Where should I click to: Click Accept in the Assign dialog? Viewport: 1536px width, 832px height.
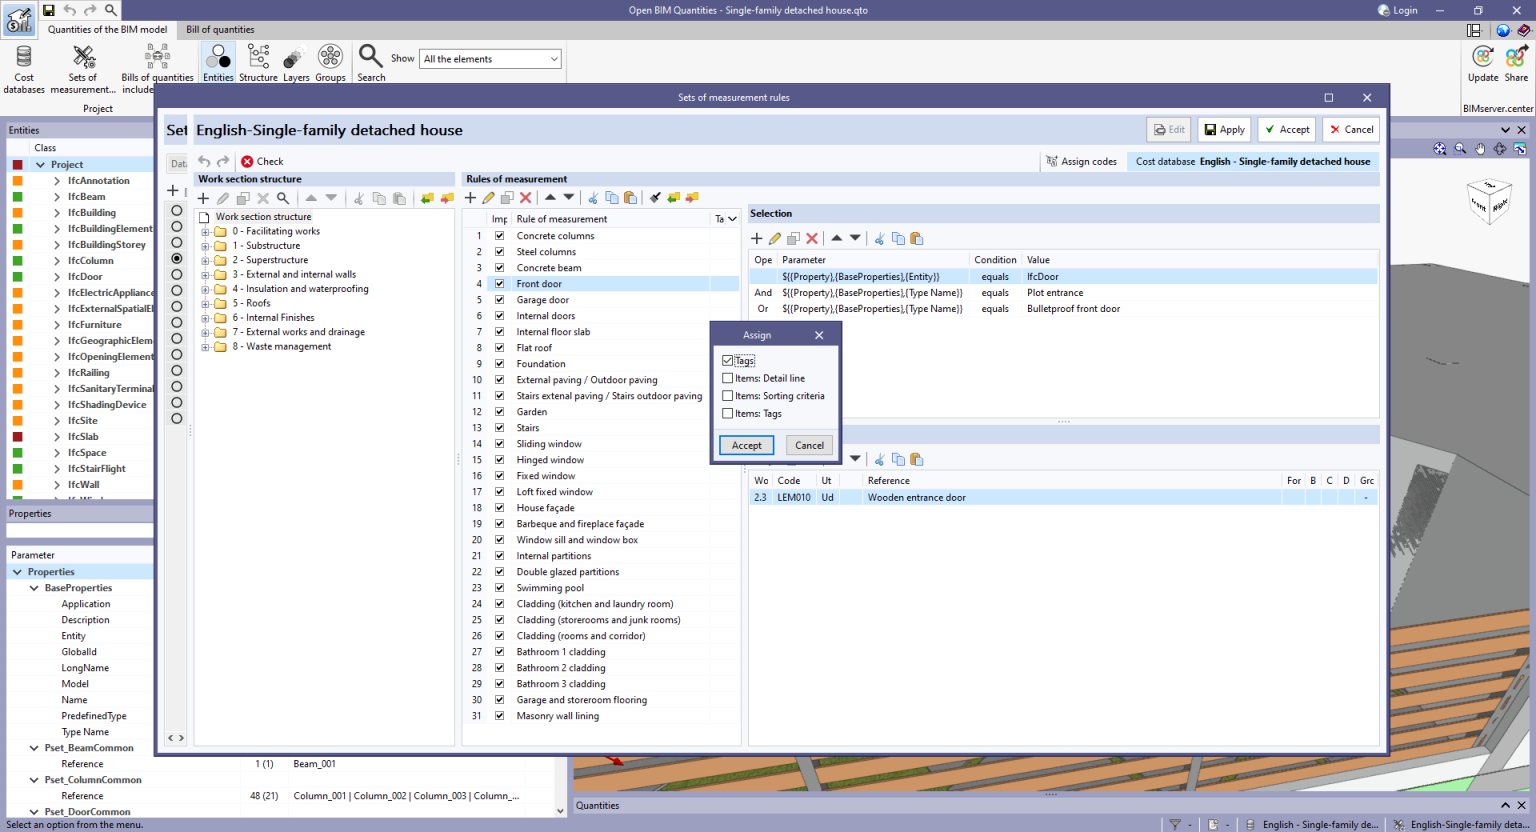coord(746,446)
